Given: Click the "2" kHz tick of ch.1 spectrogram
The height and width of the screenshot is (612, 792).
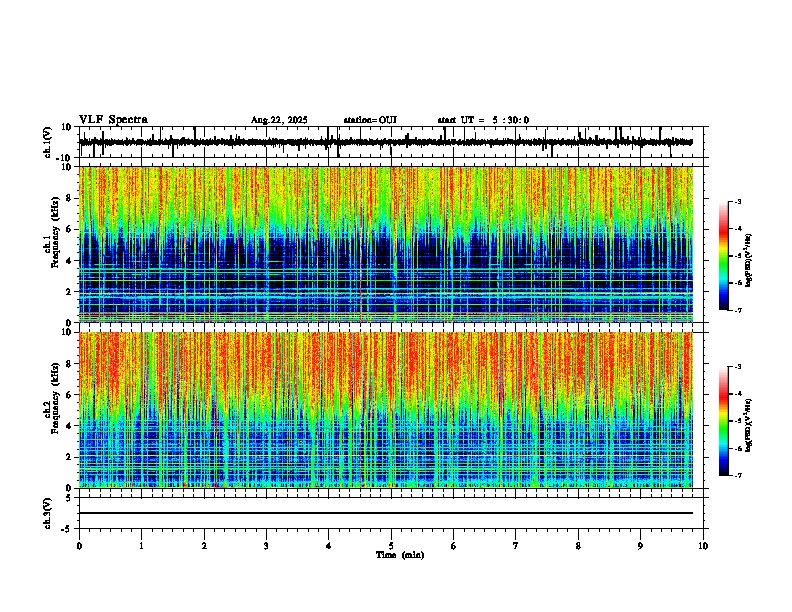Looking at the screenshot, I should click(69, 292).
